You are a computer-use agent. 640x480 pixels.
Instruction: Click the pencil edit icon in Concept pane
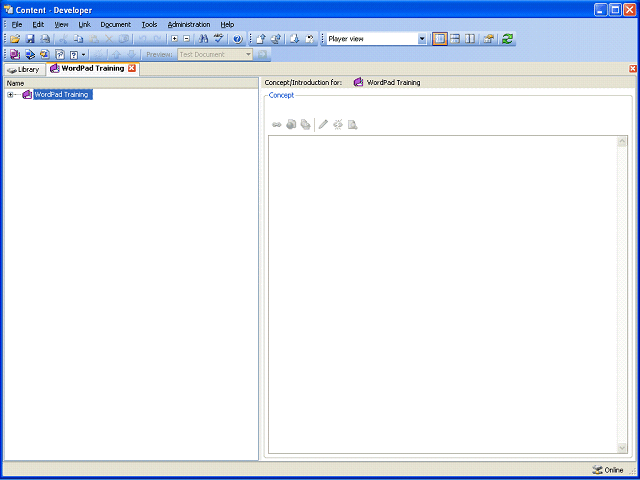[323, 124]
